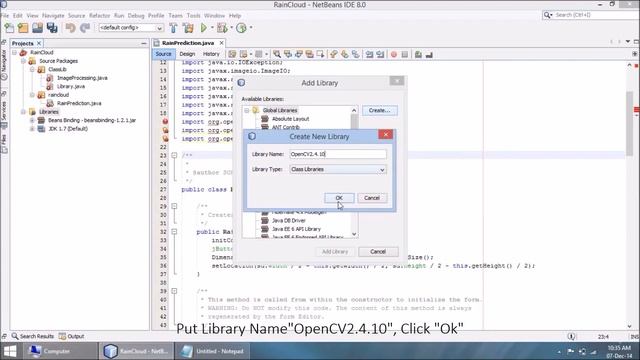Collapse the Libraries node in Projects

pyautogui.click(x=23, y=112)
